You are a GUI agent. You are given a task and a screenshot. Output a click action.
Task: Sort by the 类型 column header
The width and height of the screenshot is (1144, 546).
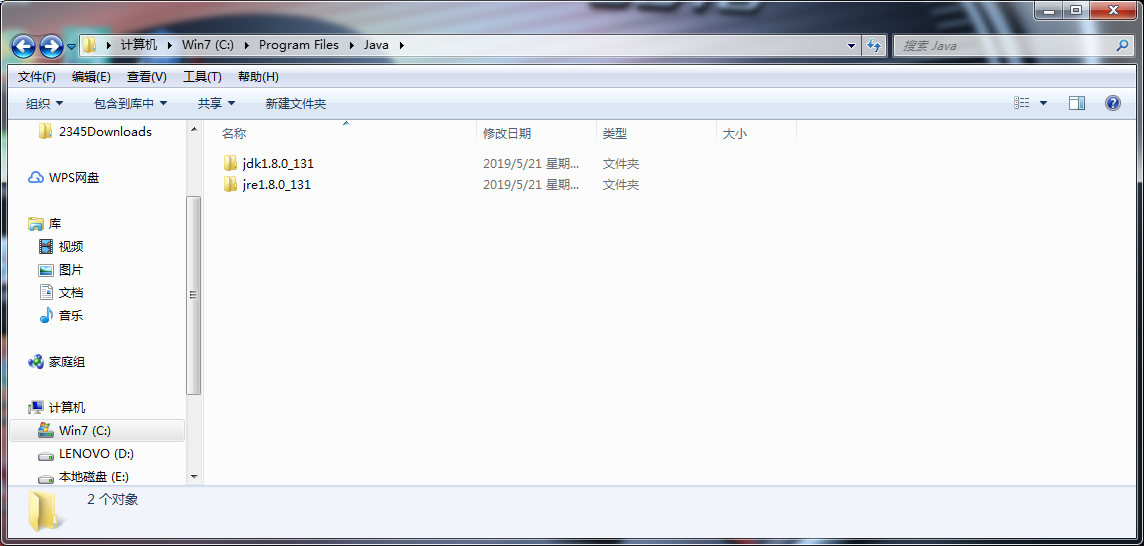point(615,134)
